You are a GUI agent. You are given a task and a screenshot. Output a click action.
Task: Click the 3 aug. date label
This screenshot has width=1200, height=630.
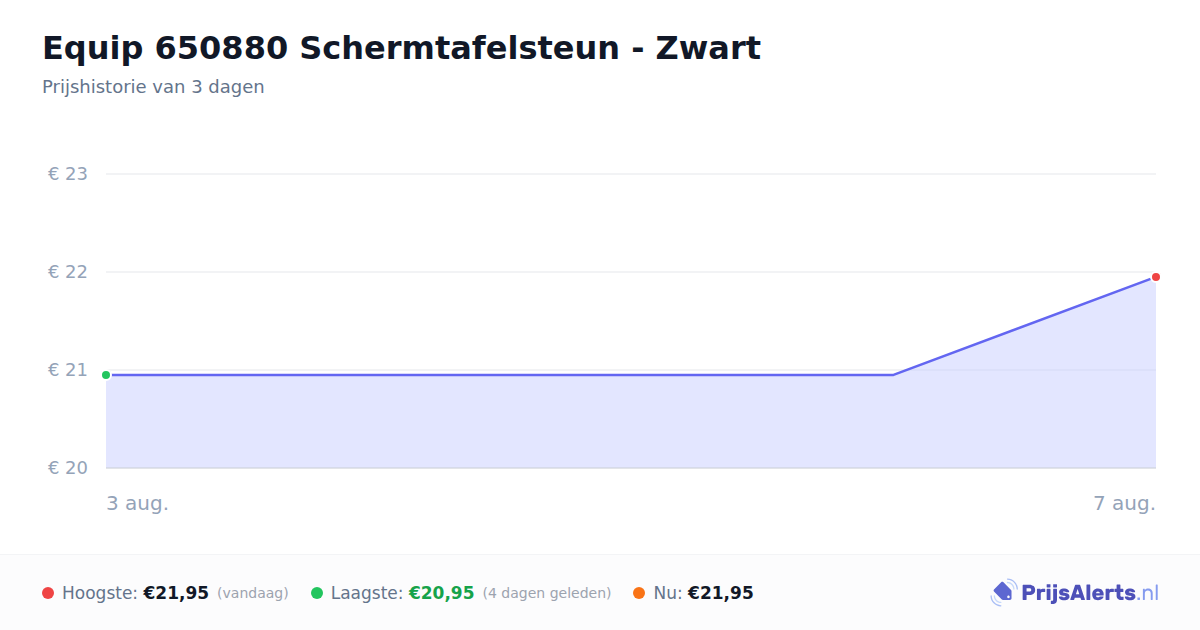[138, 503]
